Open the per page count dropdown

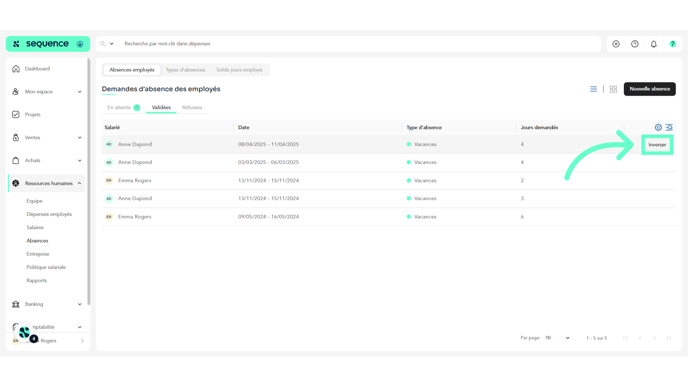557,338
